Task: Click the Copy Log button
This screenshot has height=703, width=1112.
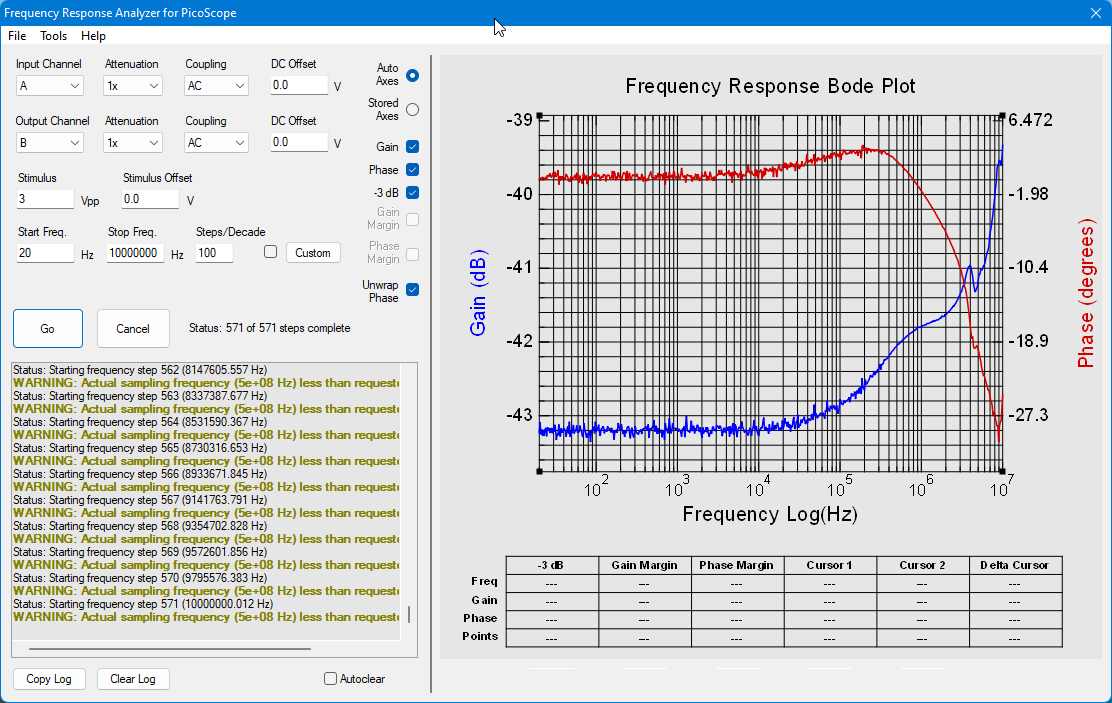Action: (x=49, y=679)
